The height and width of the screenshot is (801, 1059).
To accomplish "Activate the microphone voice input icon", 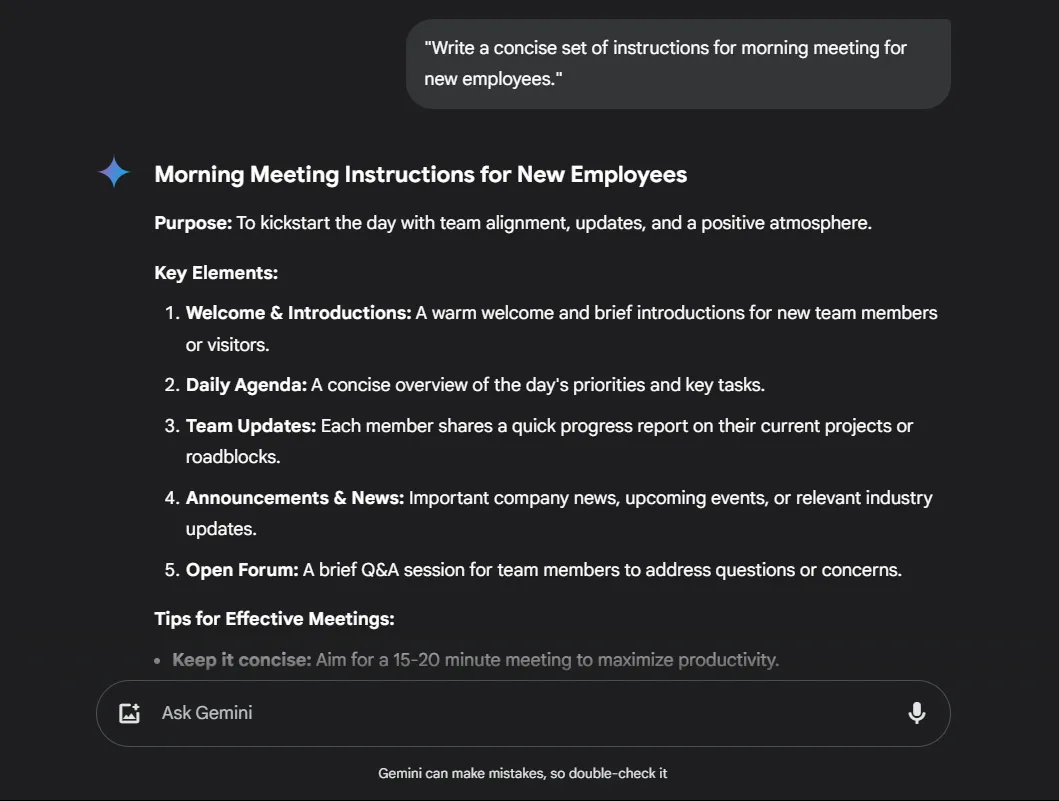I will click(916, 713).
